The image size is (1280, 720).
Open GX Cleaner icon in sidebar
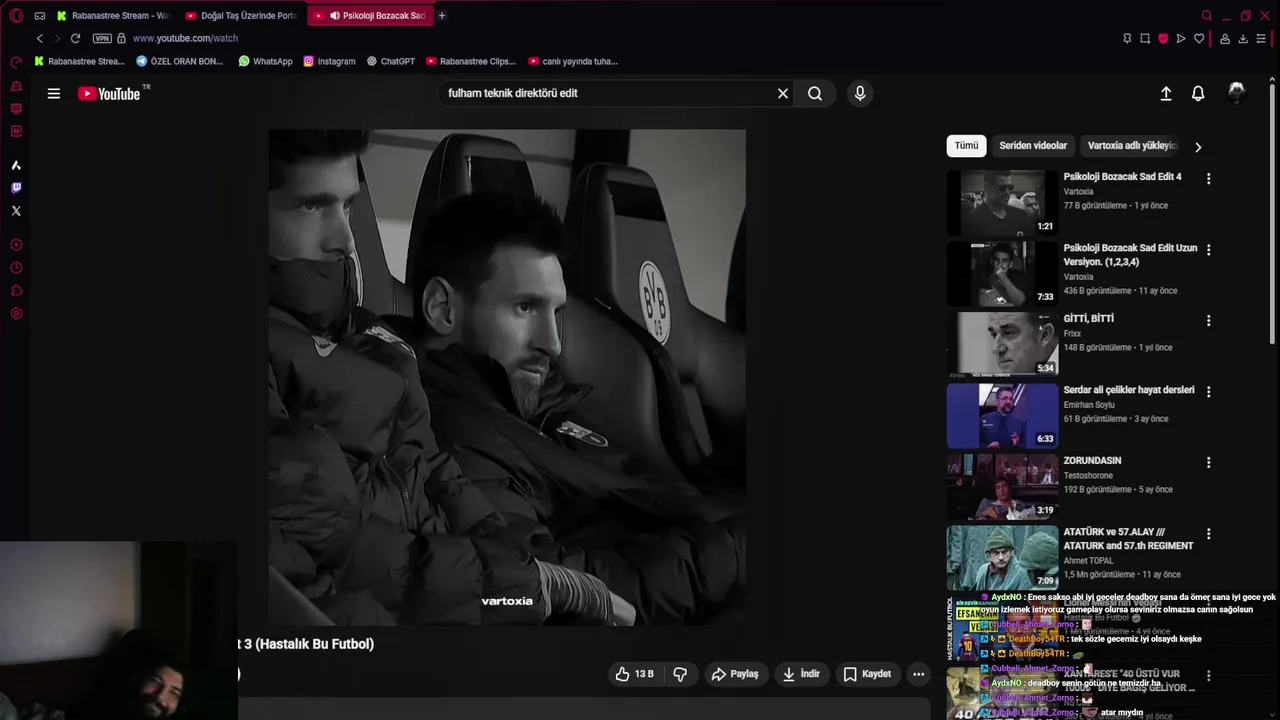16,108
